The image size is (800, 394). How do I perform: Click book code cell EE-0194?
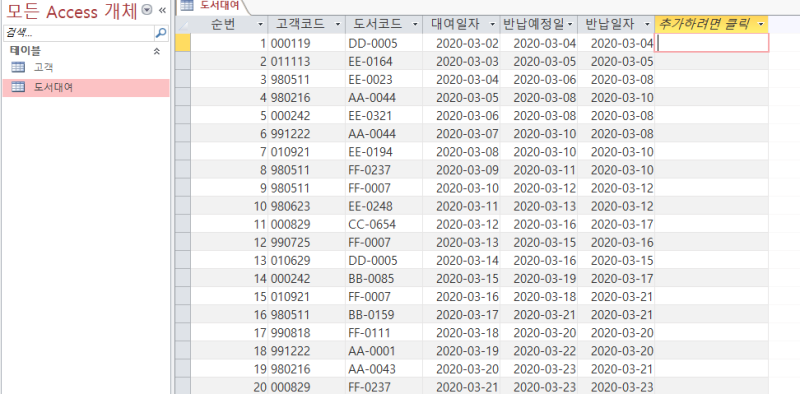(x=384, y=152)
